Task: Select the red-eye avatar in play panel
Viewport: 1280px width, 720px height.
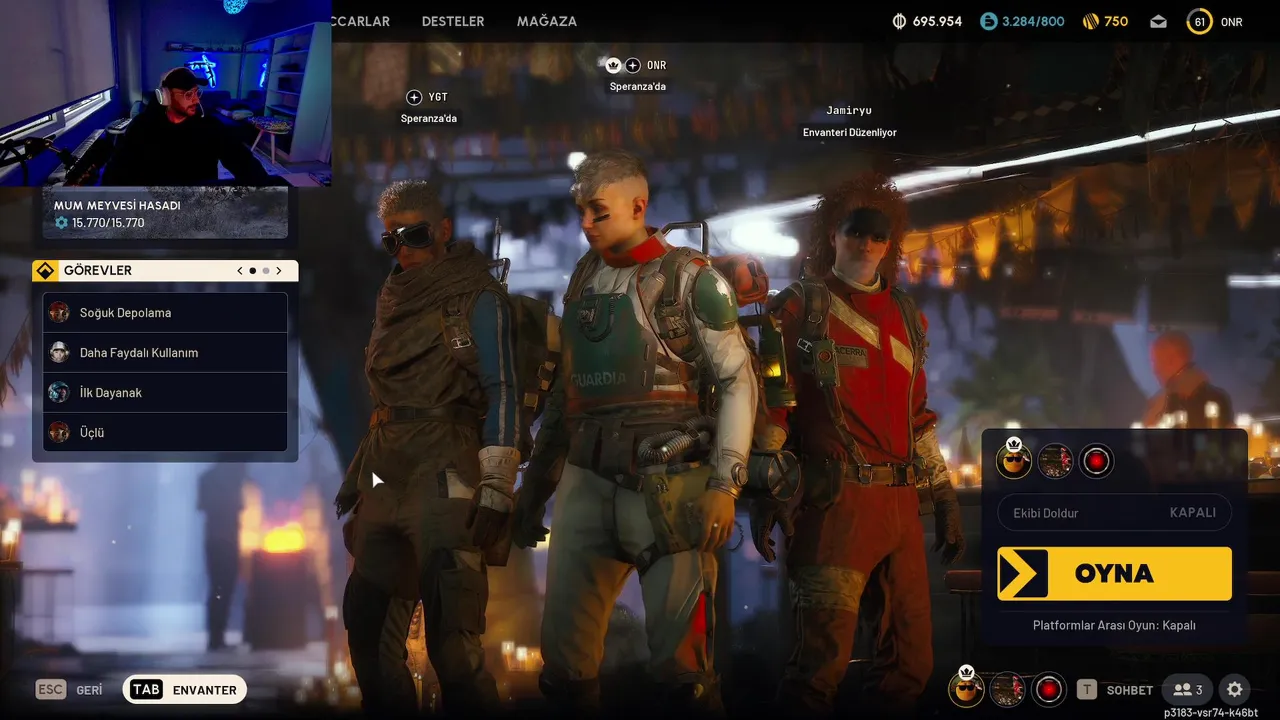Action: click(x=1096, y=461)
